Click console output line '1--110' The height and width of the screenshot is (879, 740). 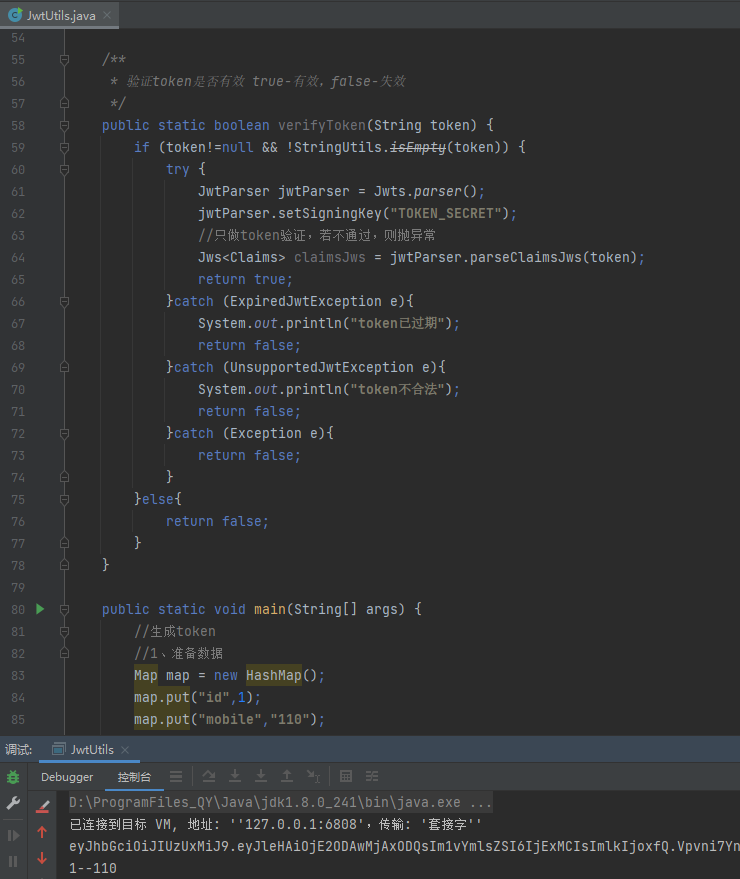93,868
